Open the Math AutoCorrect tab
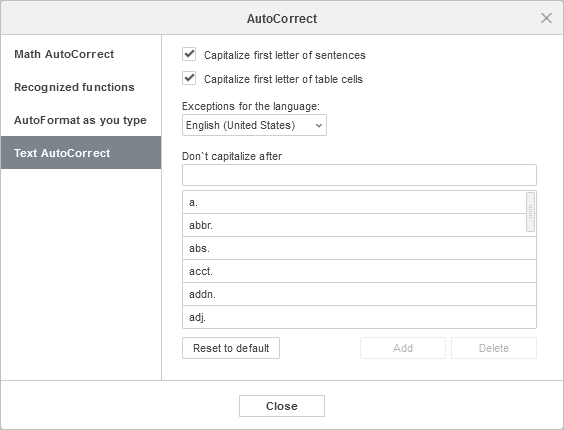Viewport: 564px width, 430px height. coord(81,54)
